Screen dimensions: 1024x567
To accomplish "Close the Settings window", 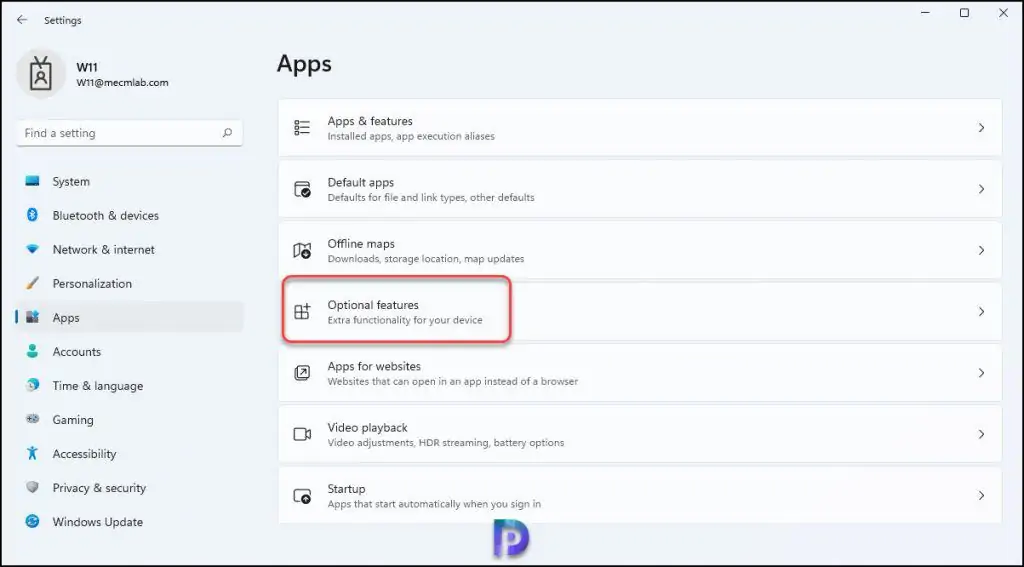I will [1003, 13].
